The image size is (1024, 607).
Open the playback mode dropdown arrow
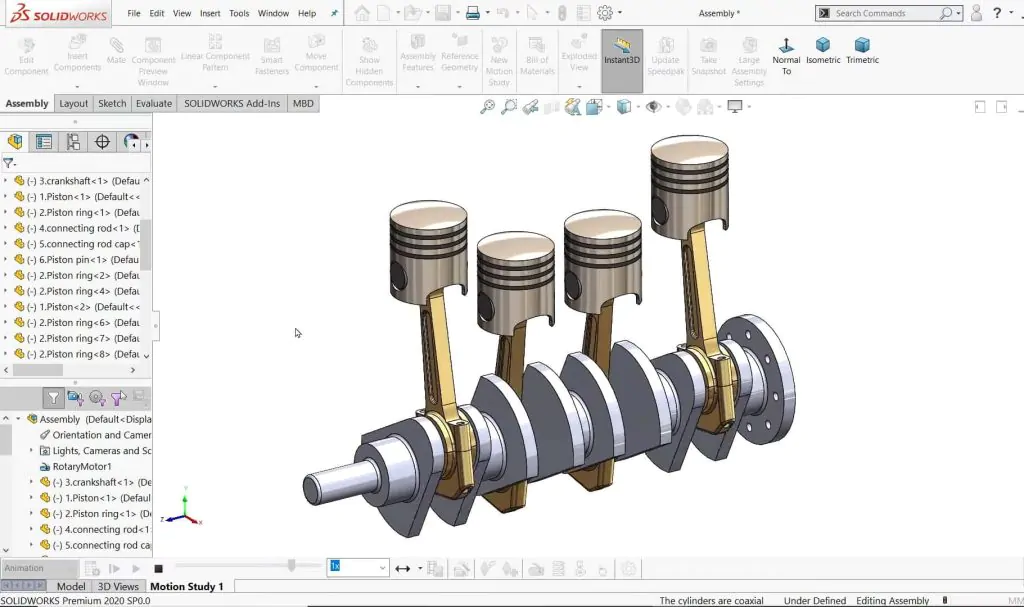tap(419, 569)
